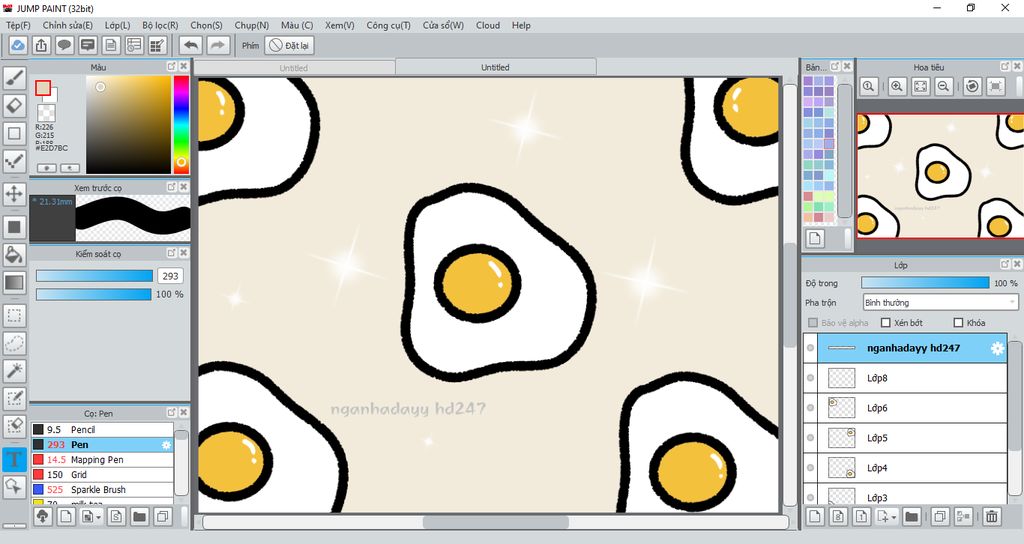Click the foreground color swatch
Viewport: 1024px width, 544px height.
tap(43, 88)
